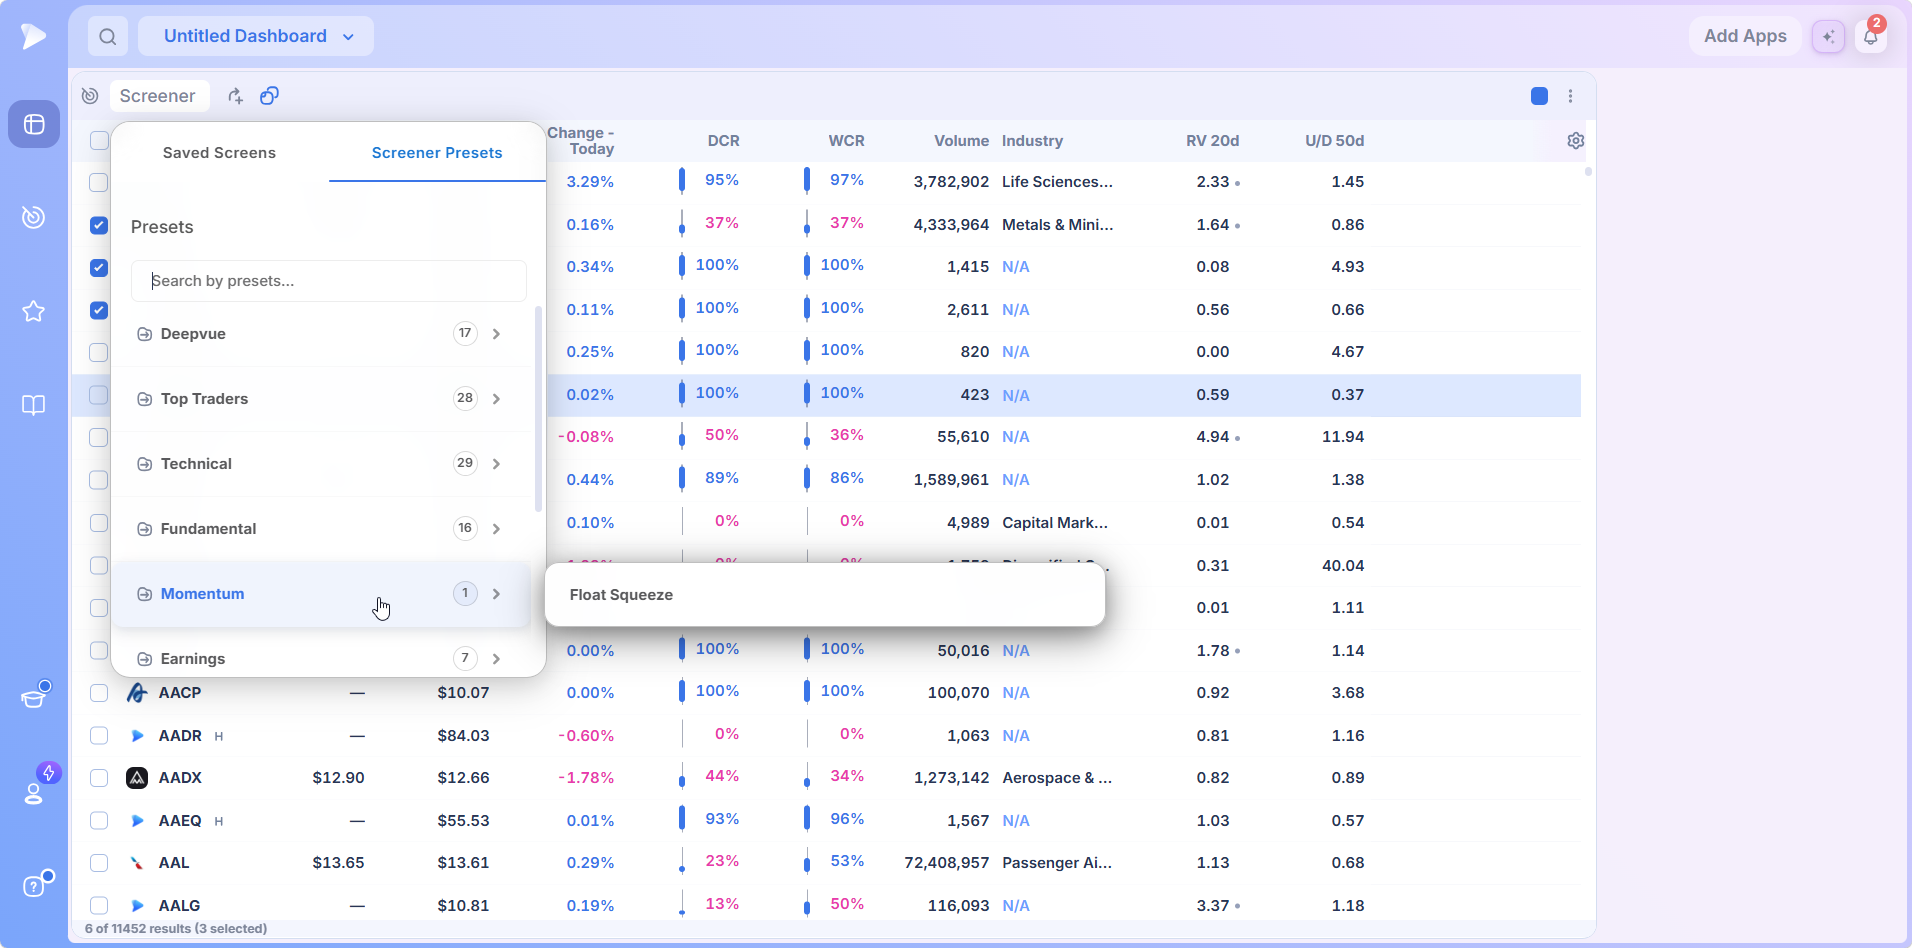Check the AADX row checkbox
Image resolution: width=1912 pixels, height=948 pixels.
coord(98,778)
